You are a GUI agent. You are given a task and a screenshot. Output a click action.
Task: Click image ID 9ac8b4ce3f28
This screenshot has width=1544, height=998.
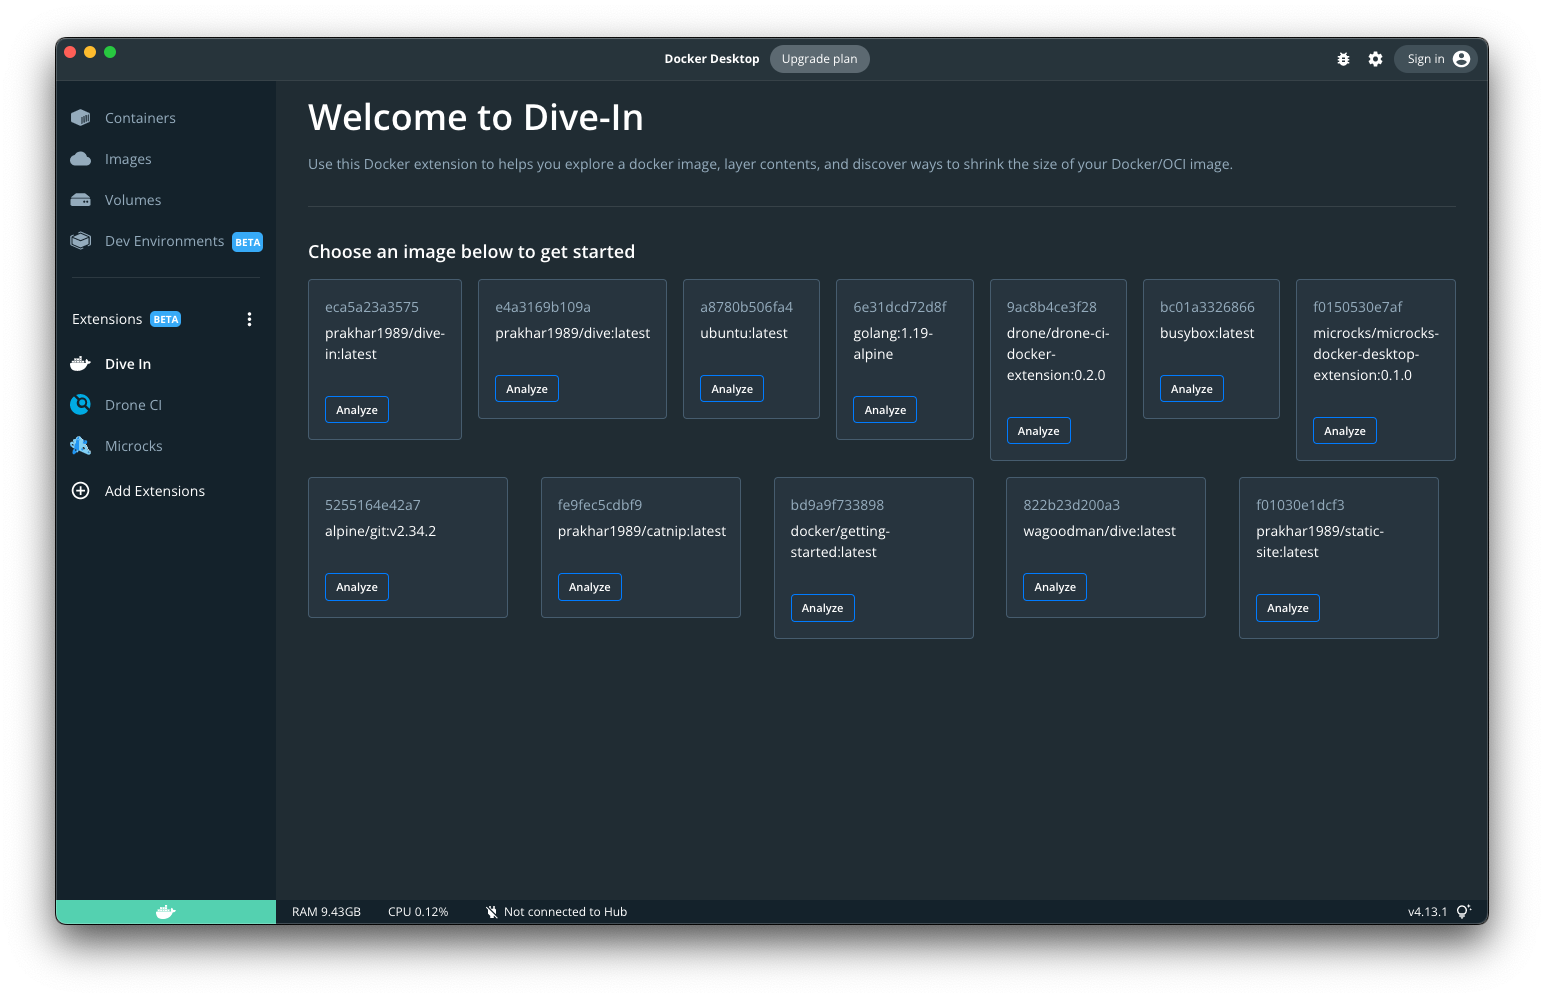pyautogui.click(x=1052, y=307)
